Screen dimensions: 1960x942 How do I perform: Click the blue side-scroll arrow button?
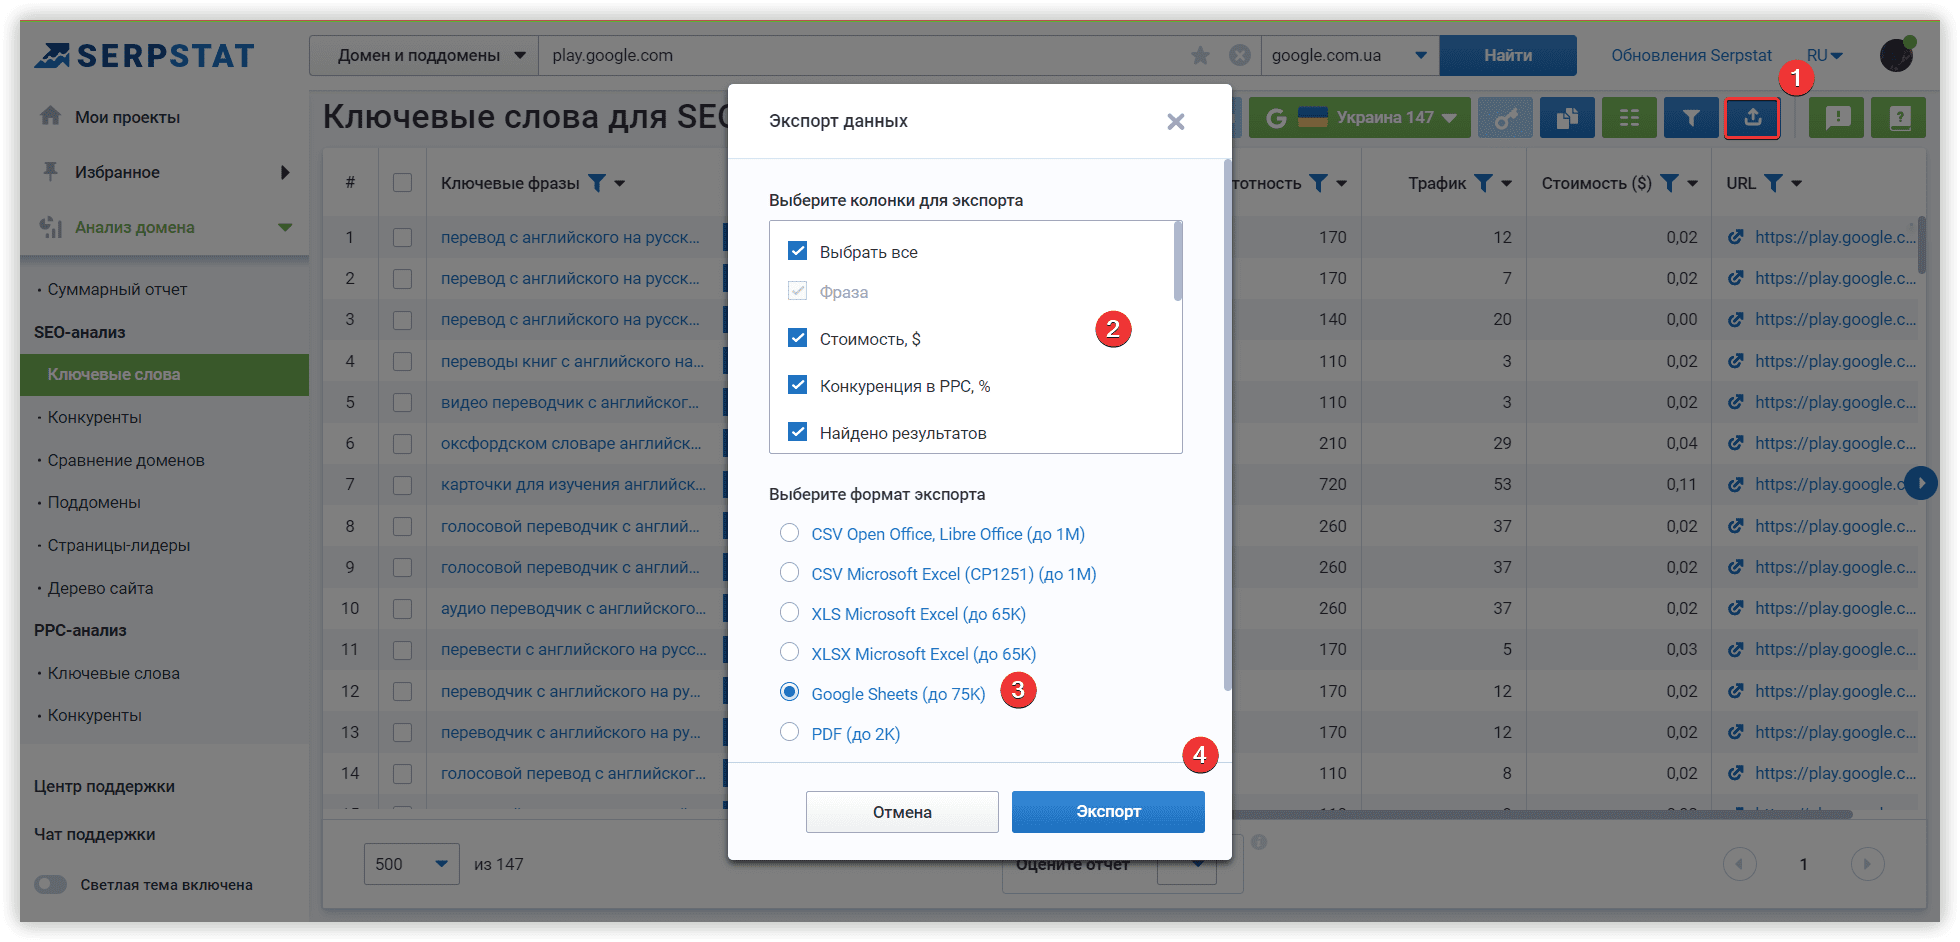1921,483
